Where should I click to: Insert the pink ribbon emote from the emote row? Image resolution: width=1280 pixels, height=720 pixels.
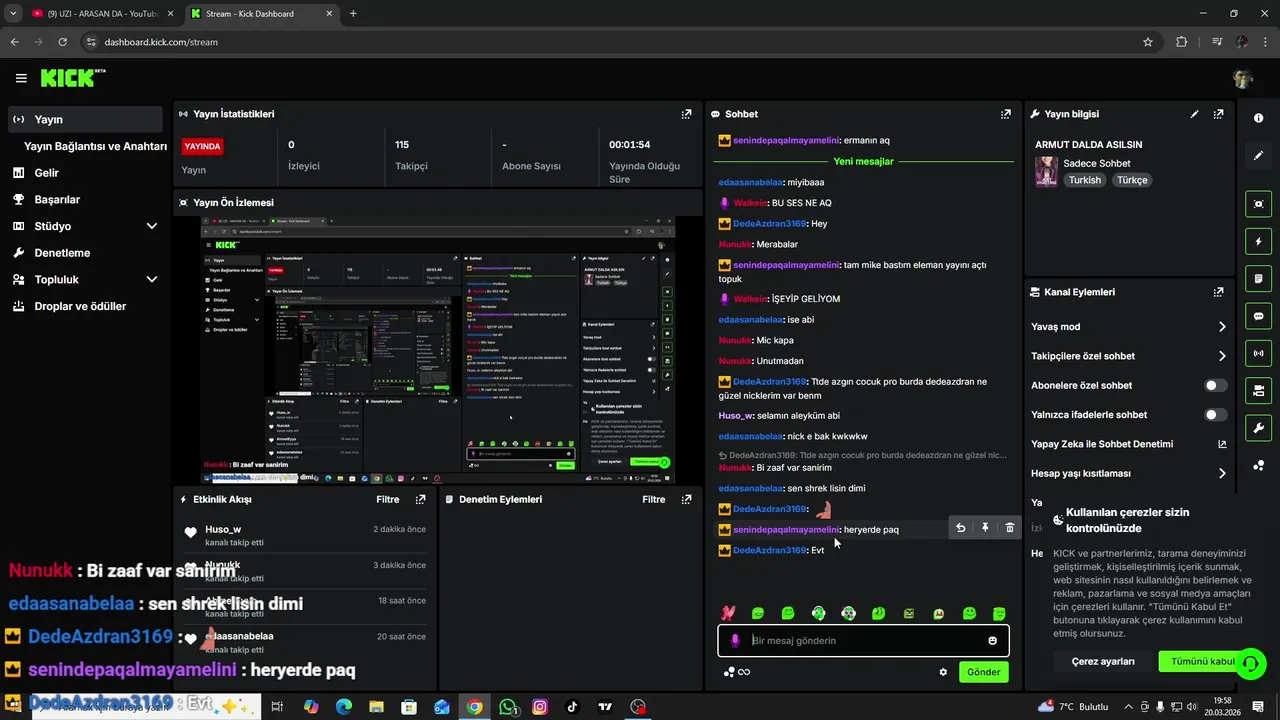click(x=728, y=613)
